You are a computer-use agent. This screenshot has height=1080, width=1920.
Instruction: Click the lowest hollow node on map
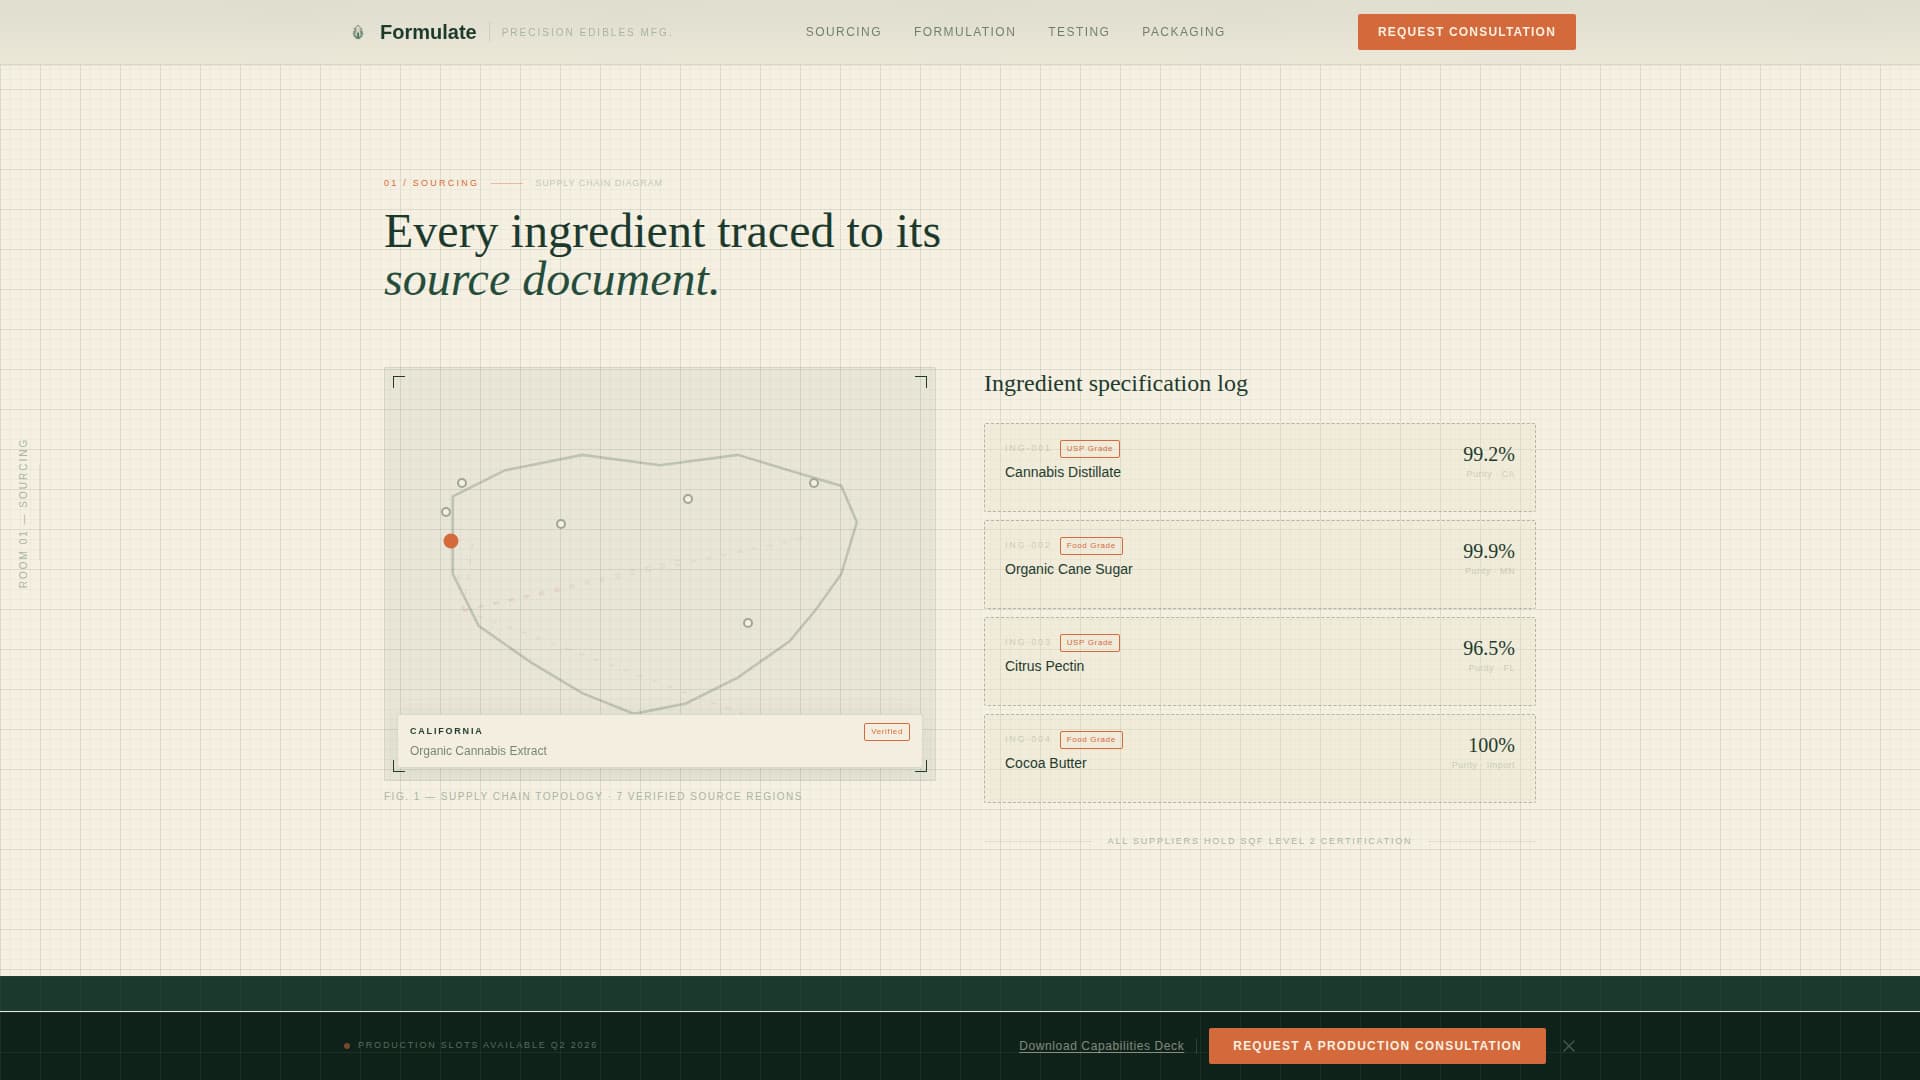(x=748, y=623)
